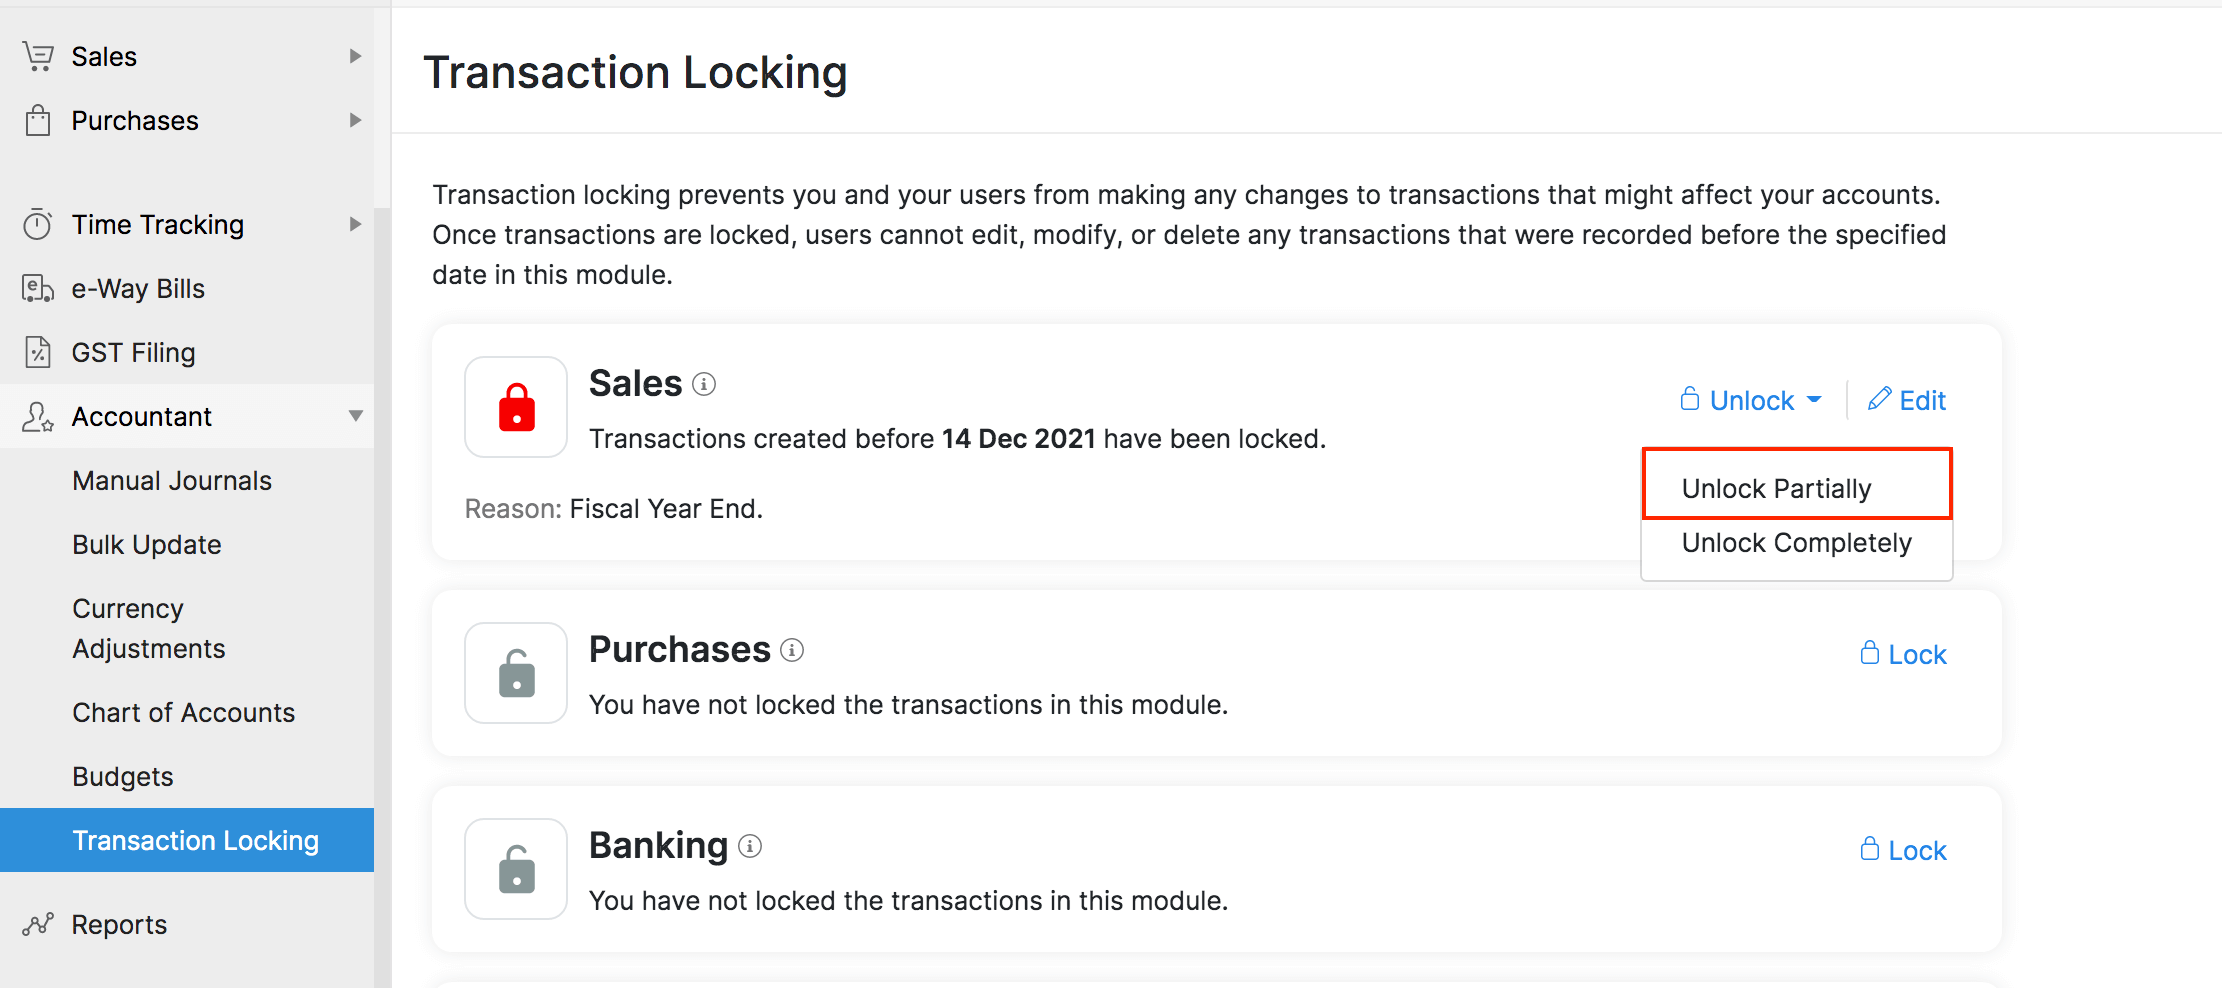This screenshot has height=988, width=2222.
Task: Click the info icon beside Sales heading
Action: click(704, 384)
